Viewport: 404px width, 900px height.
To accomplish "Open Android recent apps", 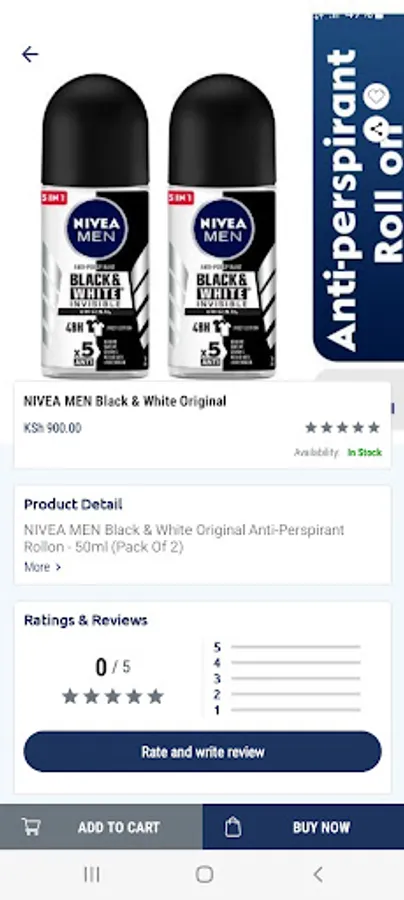I will (x=92, y=874).
